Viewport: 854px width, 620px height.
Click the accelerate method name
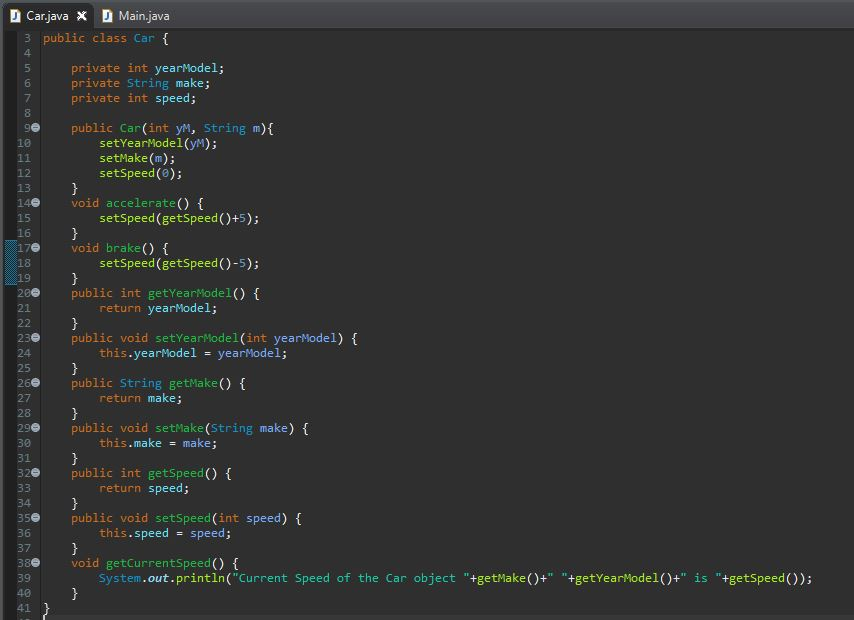tap(141, 203)
